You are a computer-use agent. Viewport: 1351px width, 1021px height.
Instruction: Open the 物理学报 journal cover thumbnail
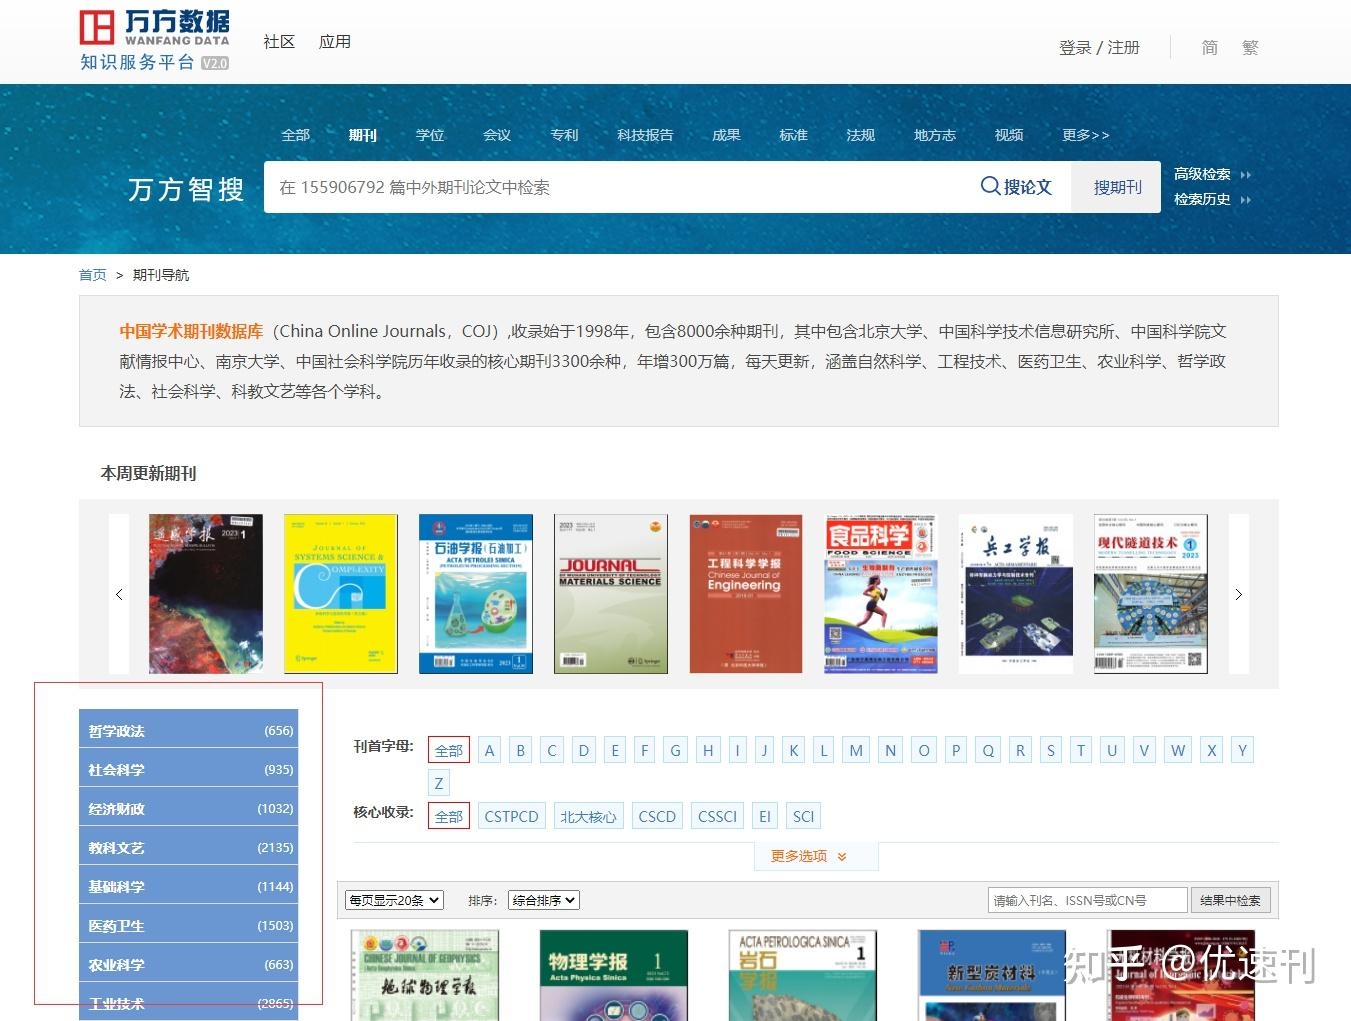pos(613,975)
